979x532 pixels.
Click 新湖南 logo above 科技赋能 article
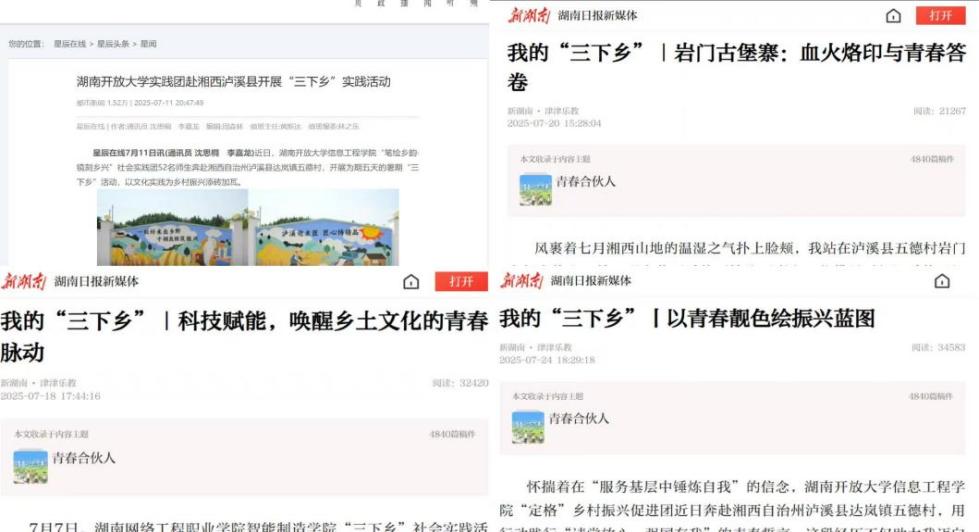click(24, 282)
